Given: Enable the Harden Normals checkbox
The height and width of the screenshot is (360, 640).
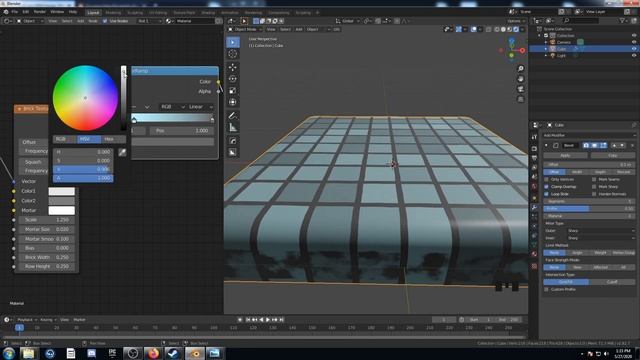Looking at the screenshot, I should click(594, 194).
